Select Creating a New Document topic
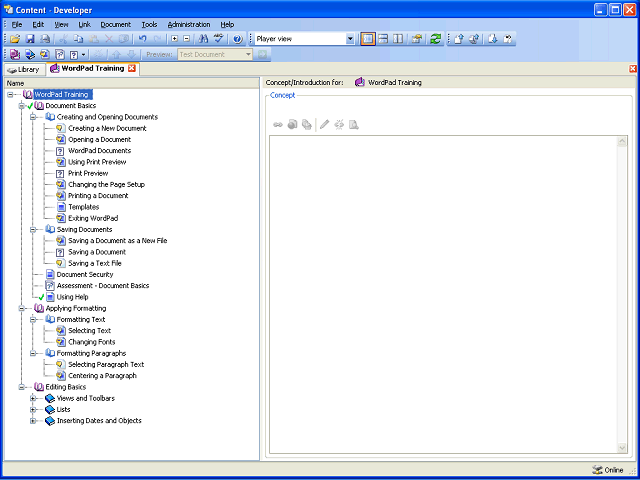The width and height of the screenshot is (640, 480). pos(107,128)
